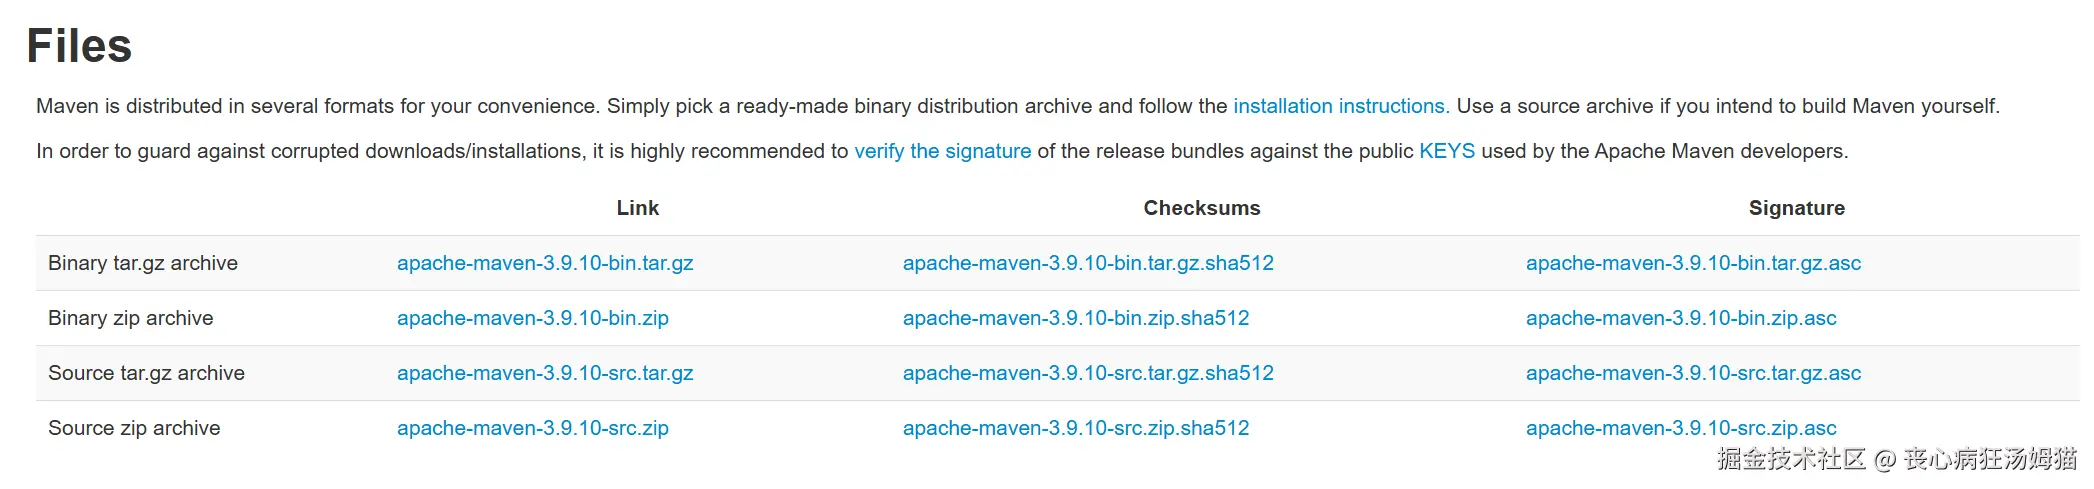Open the bin.zip.sha512 checksum link
This screenshot has height=489, width=2094.
pyautogui.click(x=1076, y=318)
